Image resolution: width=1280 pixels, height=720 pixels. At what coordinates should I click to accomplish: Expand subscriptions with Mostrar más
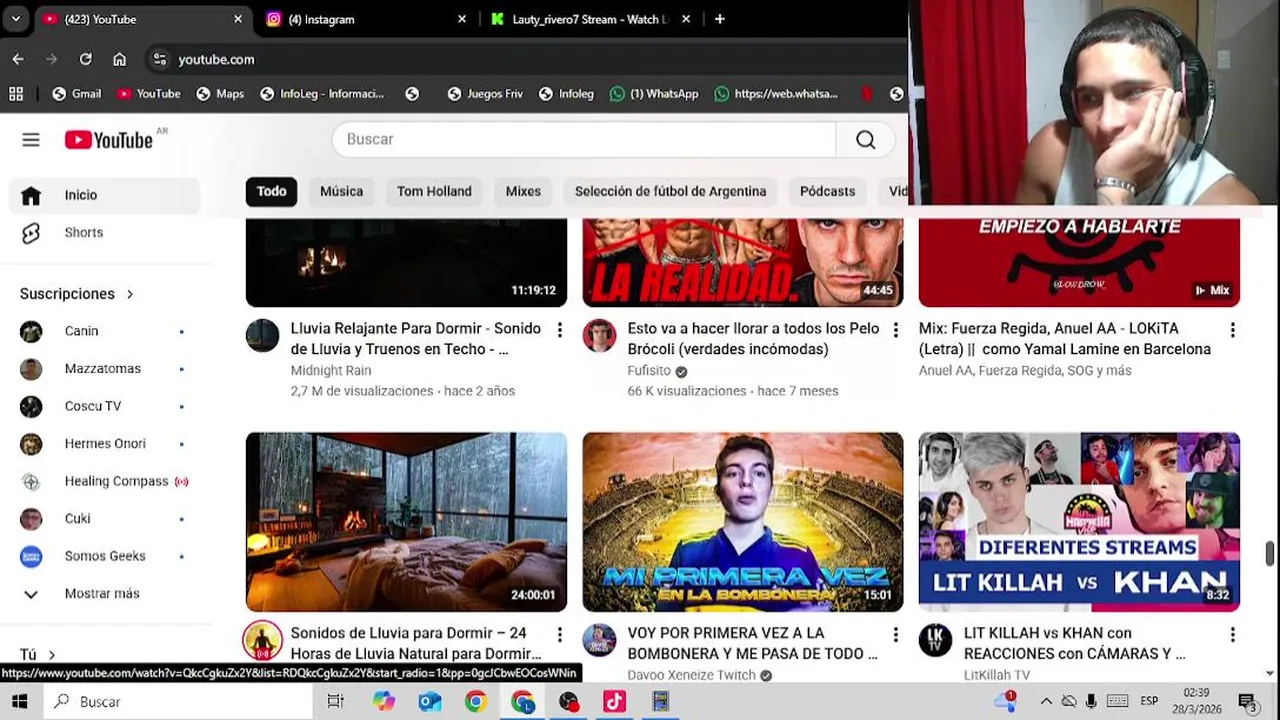pos(104,593)
